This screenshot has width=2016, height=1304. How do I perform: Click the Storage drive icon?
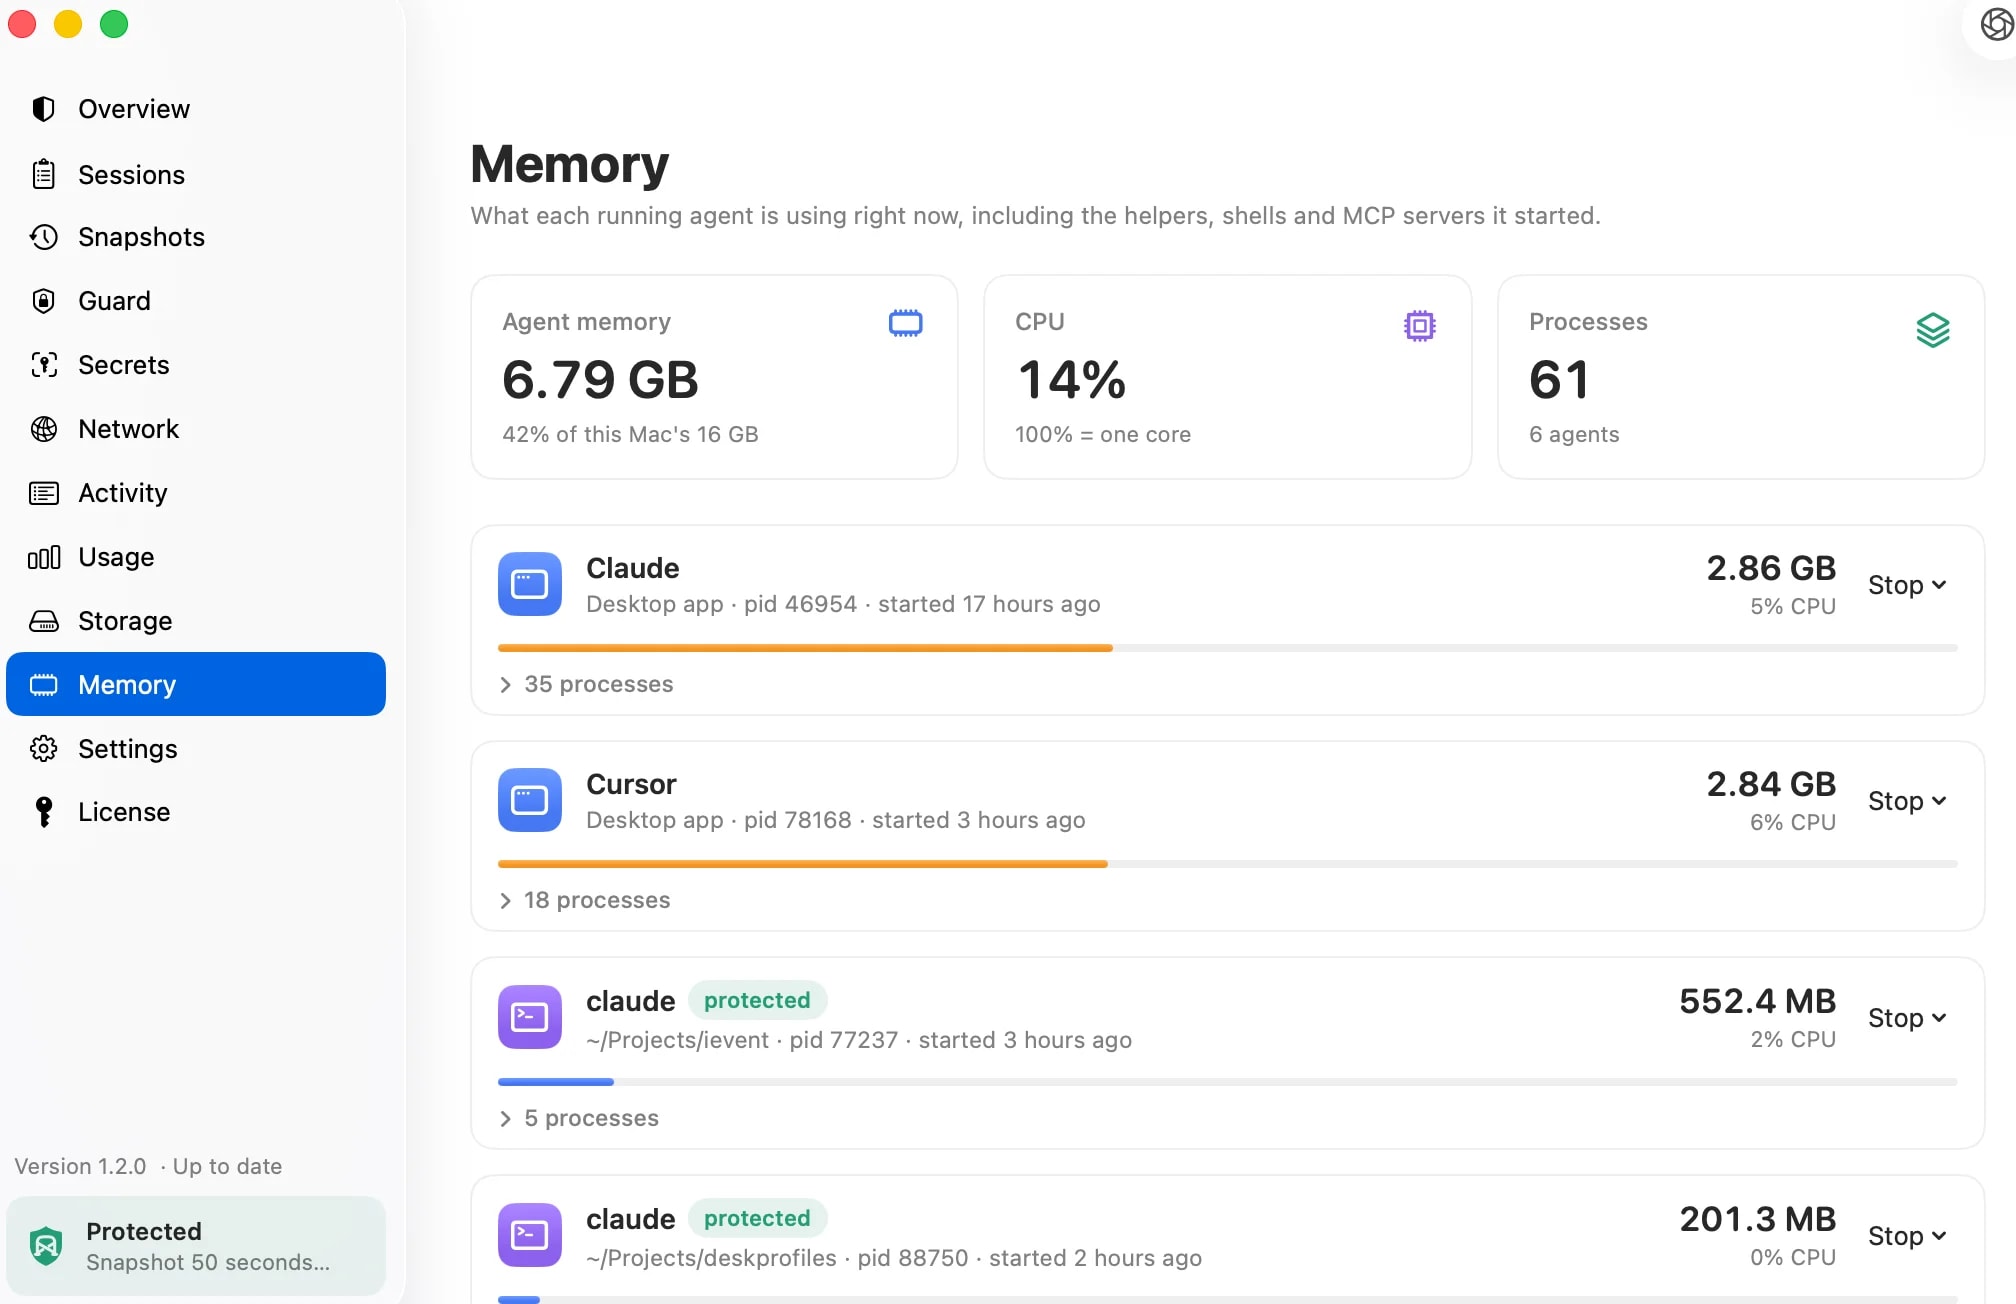[43, 621]
